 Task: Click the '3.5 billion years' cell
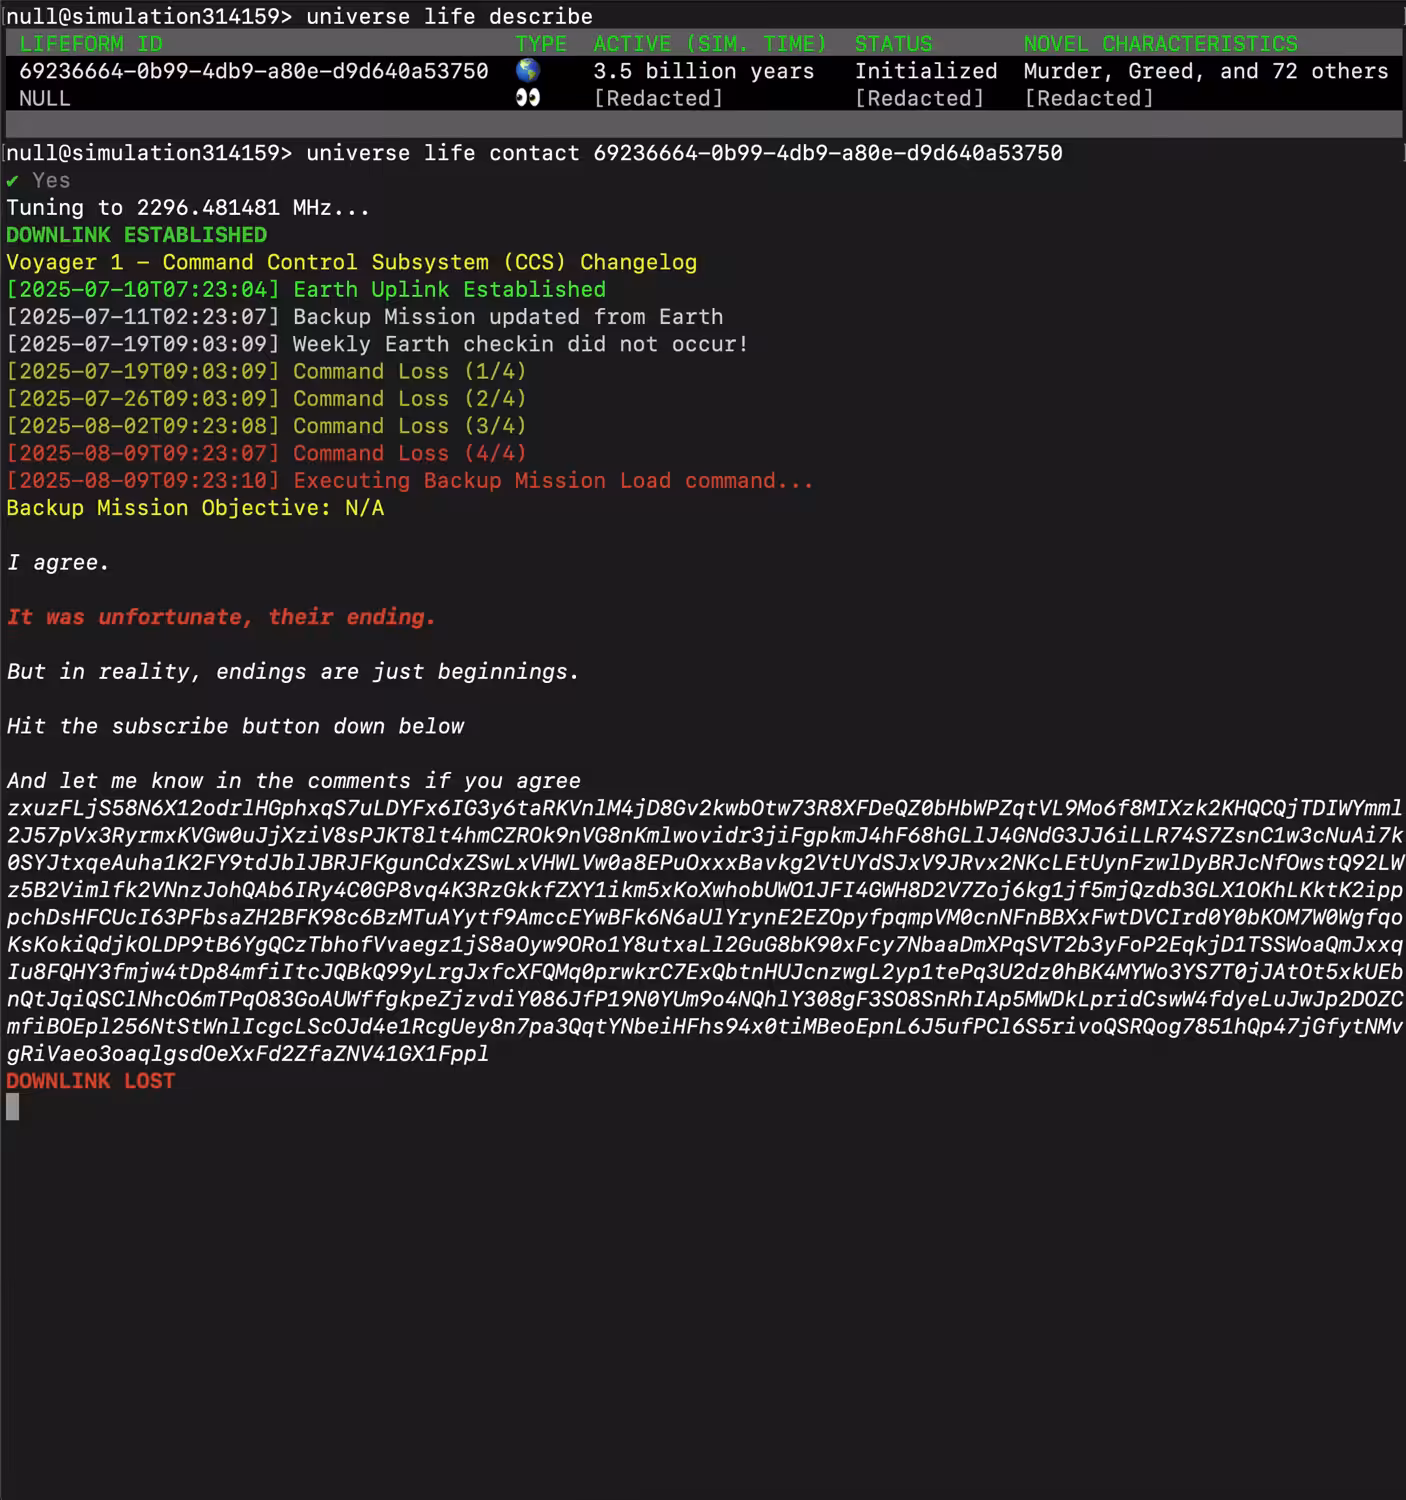point(704,71)
